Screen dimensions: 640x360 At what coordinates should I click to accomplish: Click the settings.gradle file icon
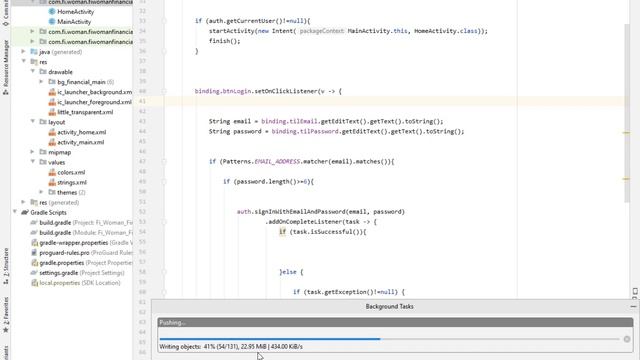(34, 273)
